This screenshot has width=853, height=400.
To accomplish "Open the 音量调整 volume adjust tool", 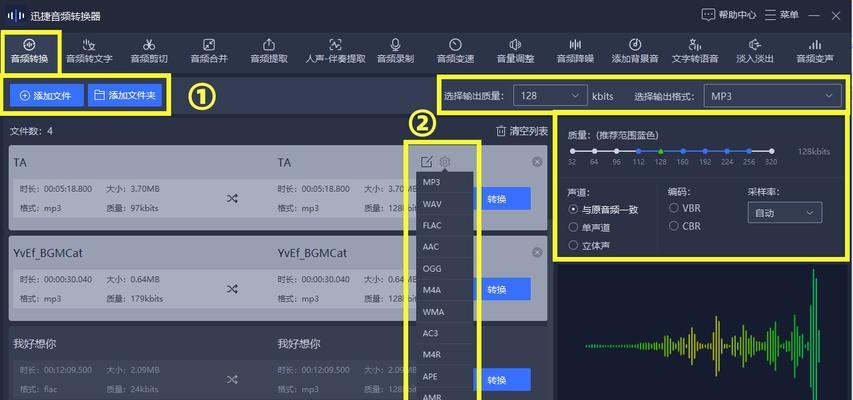I will pos(515,51).
